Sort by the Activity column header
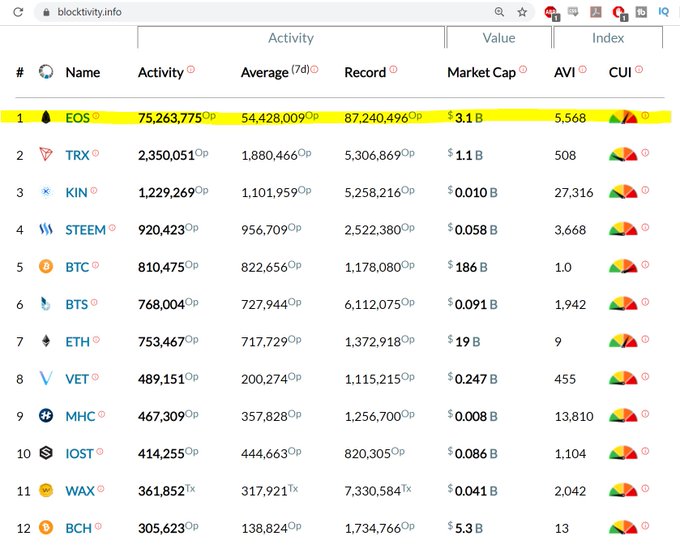 [161, 72]
